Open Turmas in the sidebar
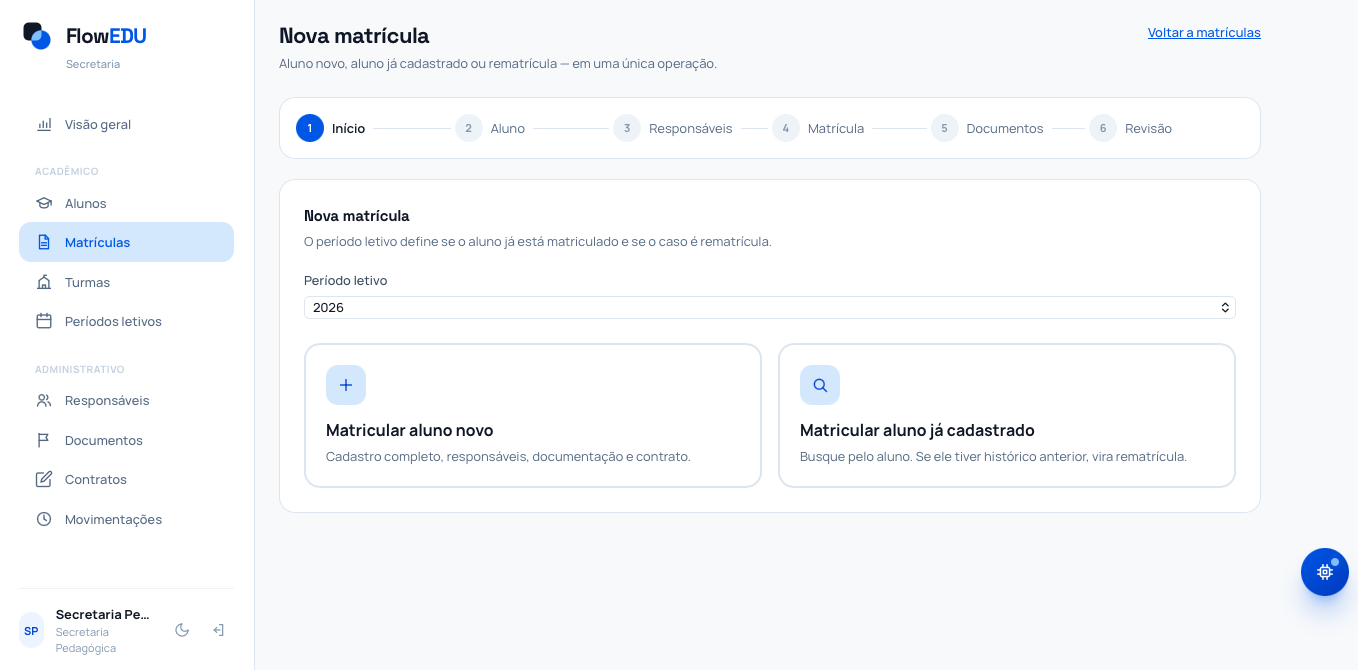This screenshot has width=1358, height=670. (x=126, y=282)
